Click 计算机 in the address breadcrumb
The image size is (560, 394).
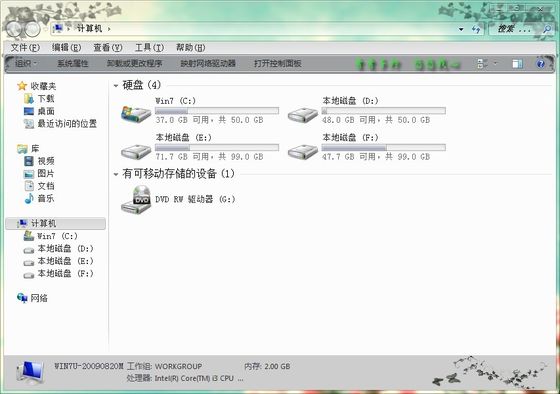click(x=90, y=28)
